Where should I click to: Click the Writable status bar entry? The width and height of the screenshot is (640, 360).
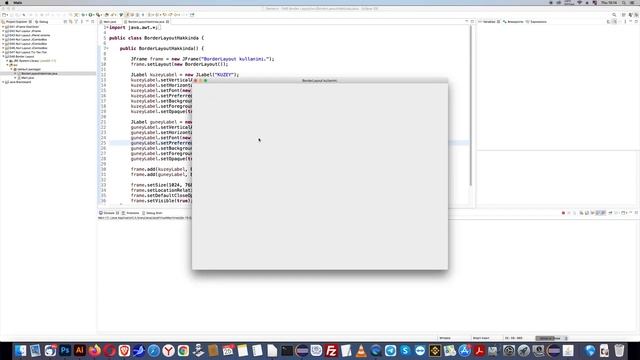(x=445, y=338)
